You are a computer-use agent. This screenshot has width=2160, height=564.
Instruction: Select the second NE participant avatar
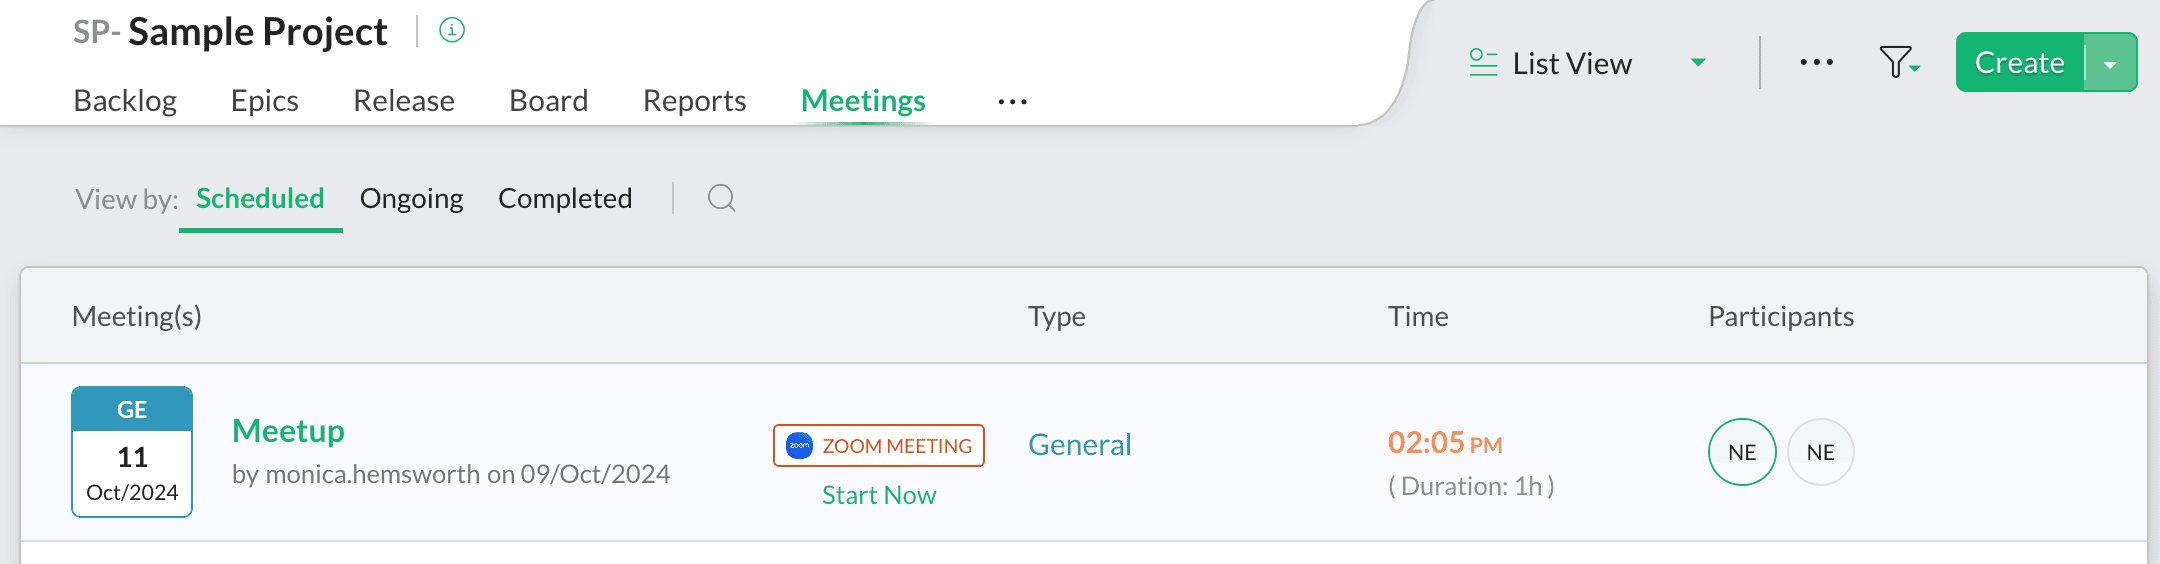[x=1821, y=452]
